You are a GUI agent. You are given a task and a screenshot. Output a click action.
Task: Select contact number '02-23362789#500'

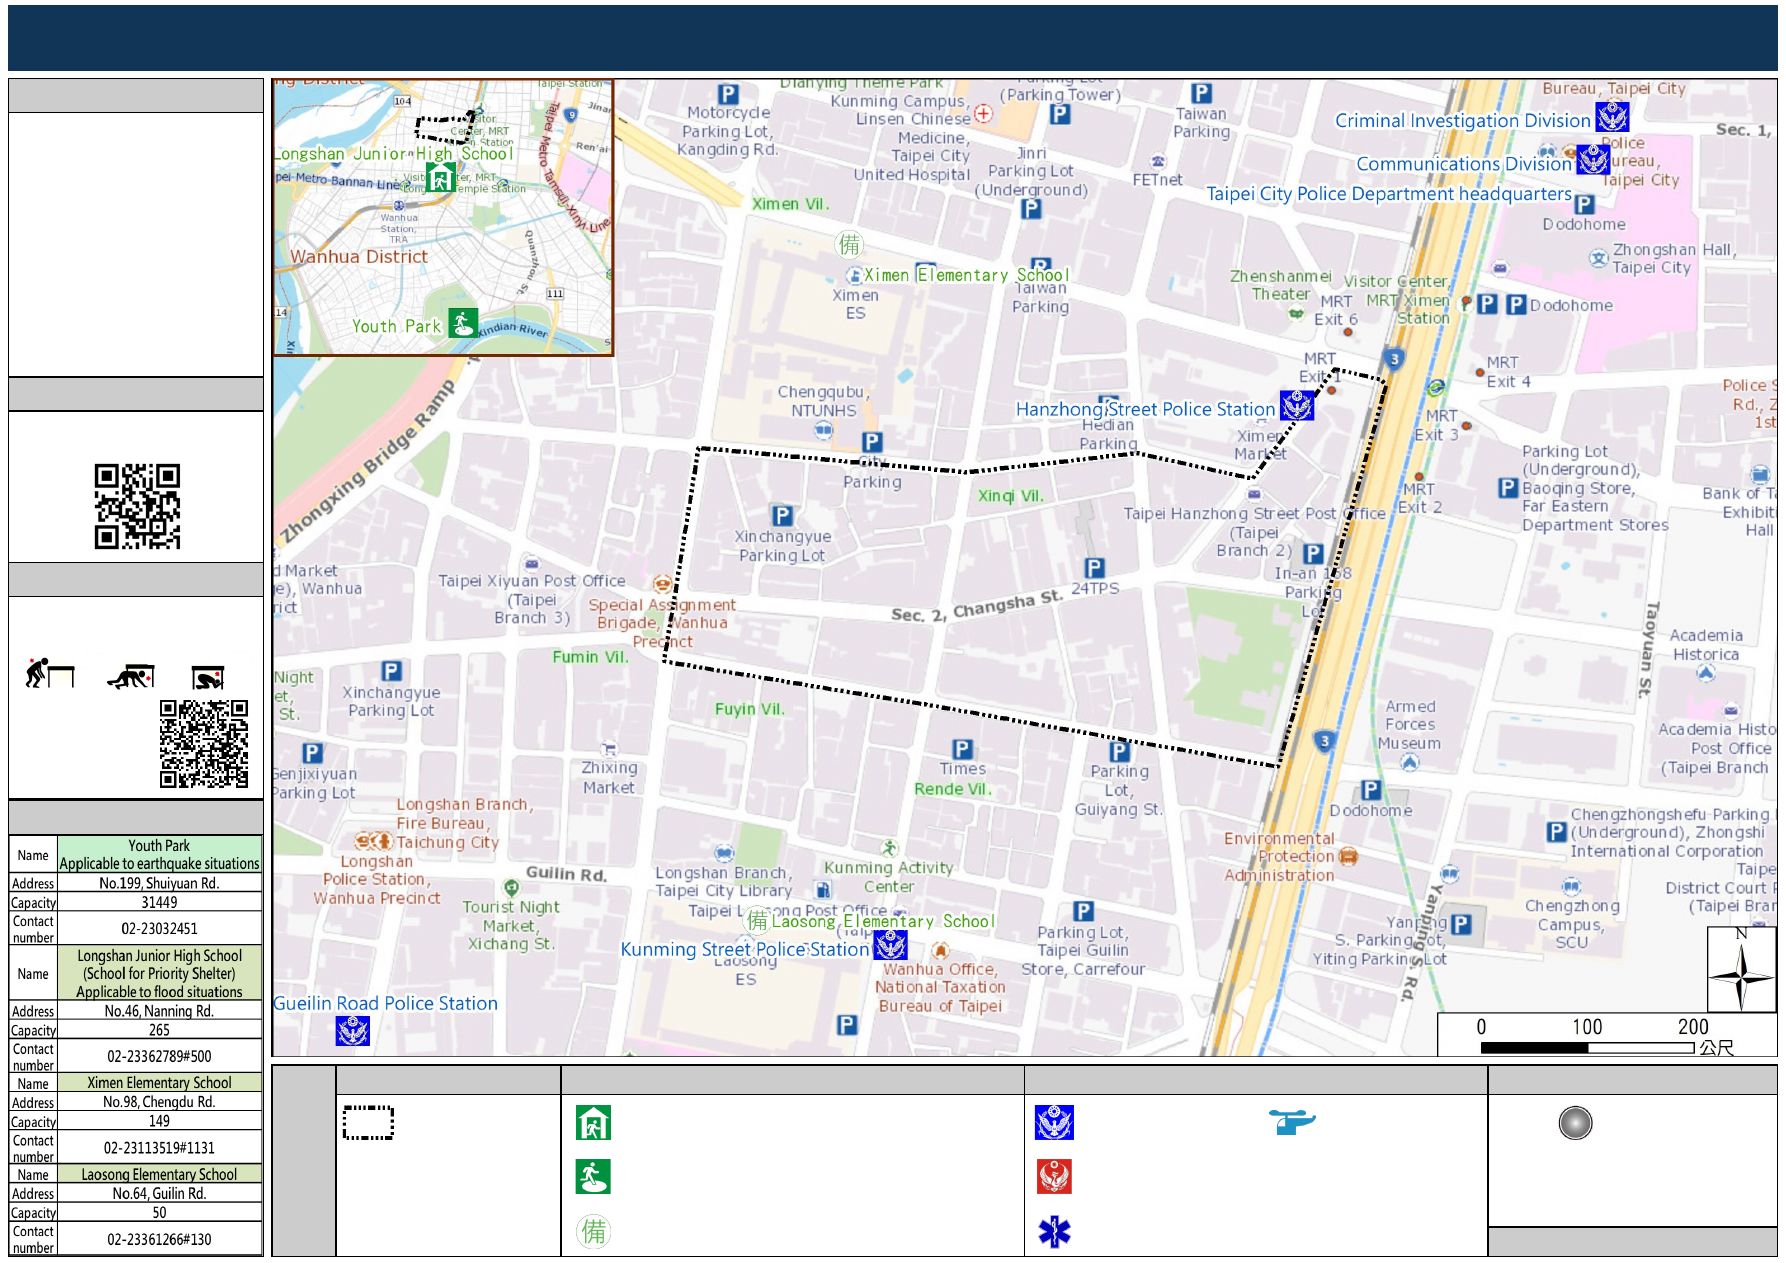coord(159,1056)
